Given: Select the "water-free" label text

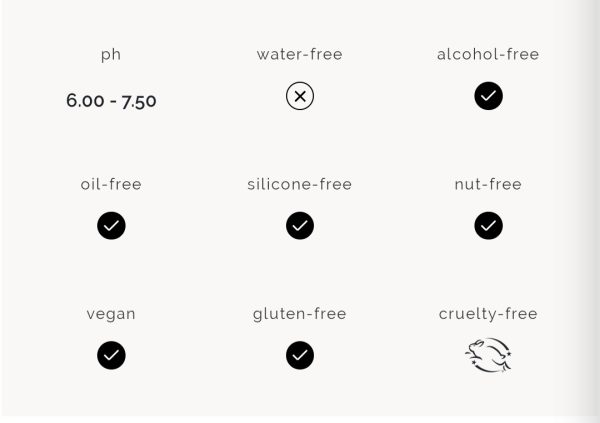Looking at the screenshot, I should click(x=300, y=54).
